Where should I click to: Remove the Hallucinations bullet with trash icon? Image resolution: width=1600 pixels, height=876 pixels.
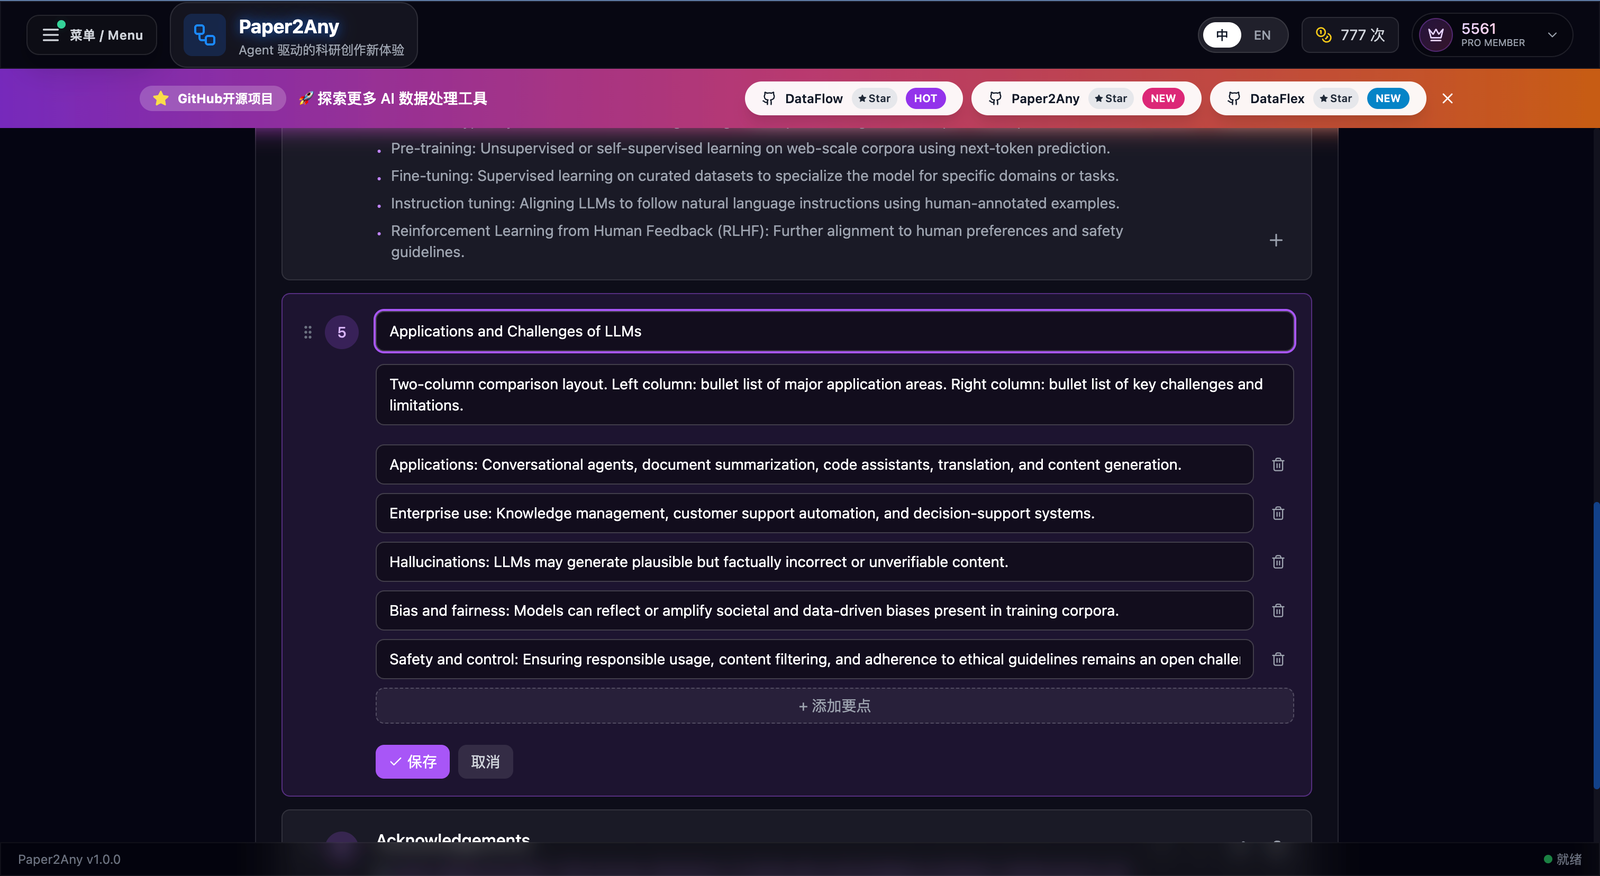[1278, 562]
